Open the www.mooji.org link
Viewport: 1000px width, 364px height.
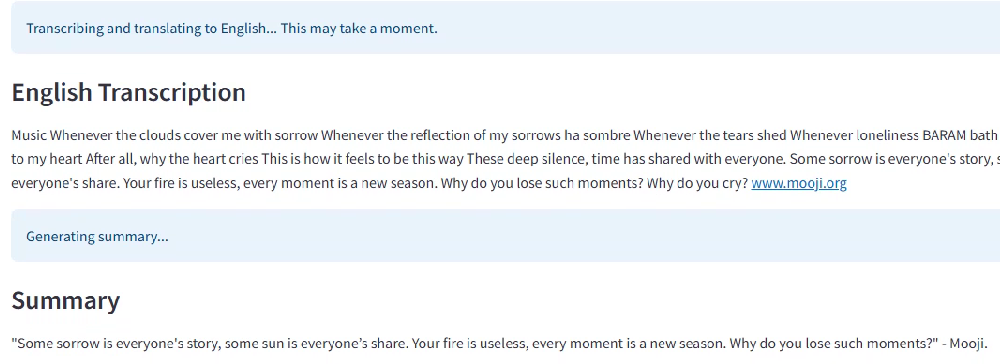pos(798,184)
